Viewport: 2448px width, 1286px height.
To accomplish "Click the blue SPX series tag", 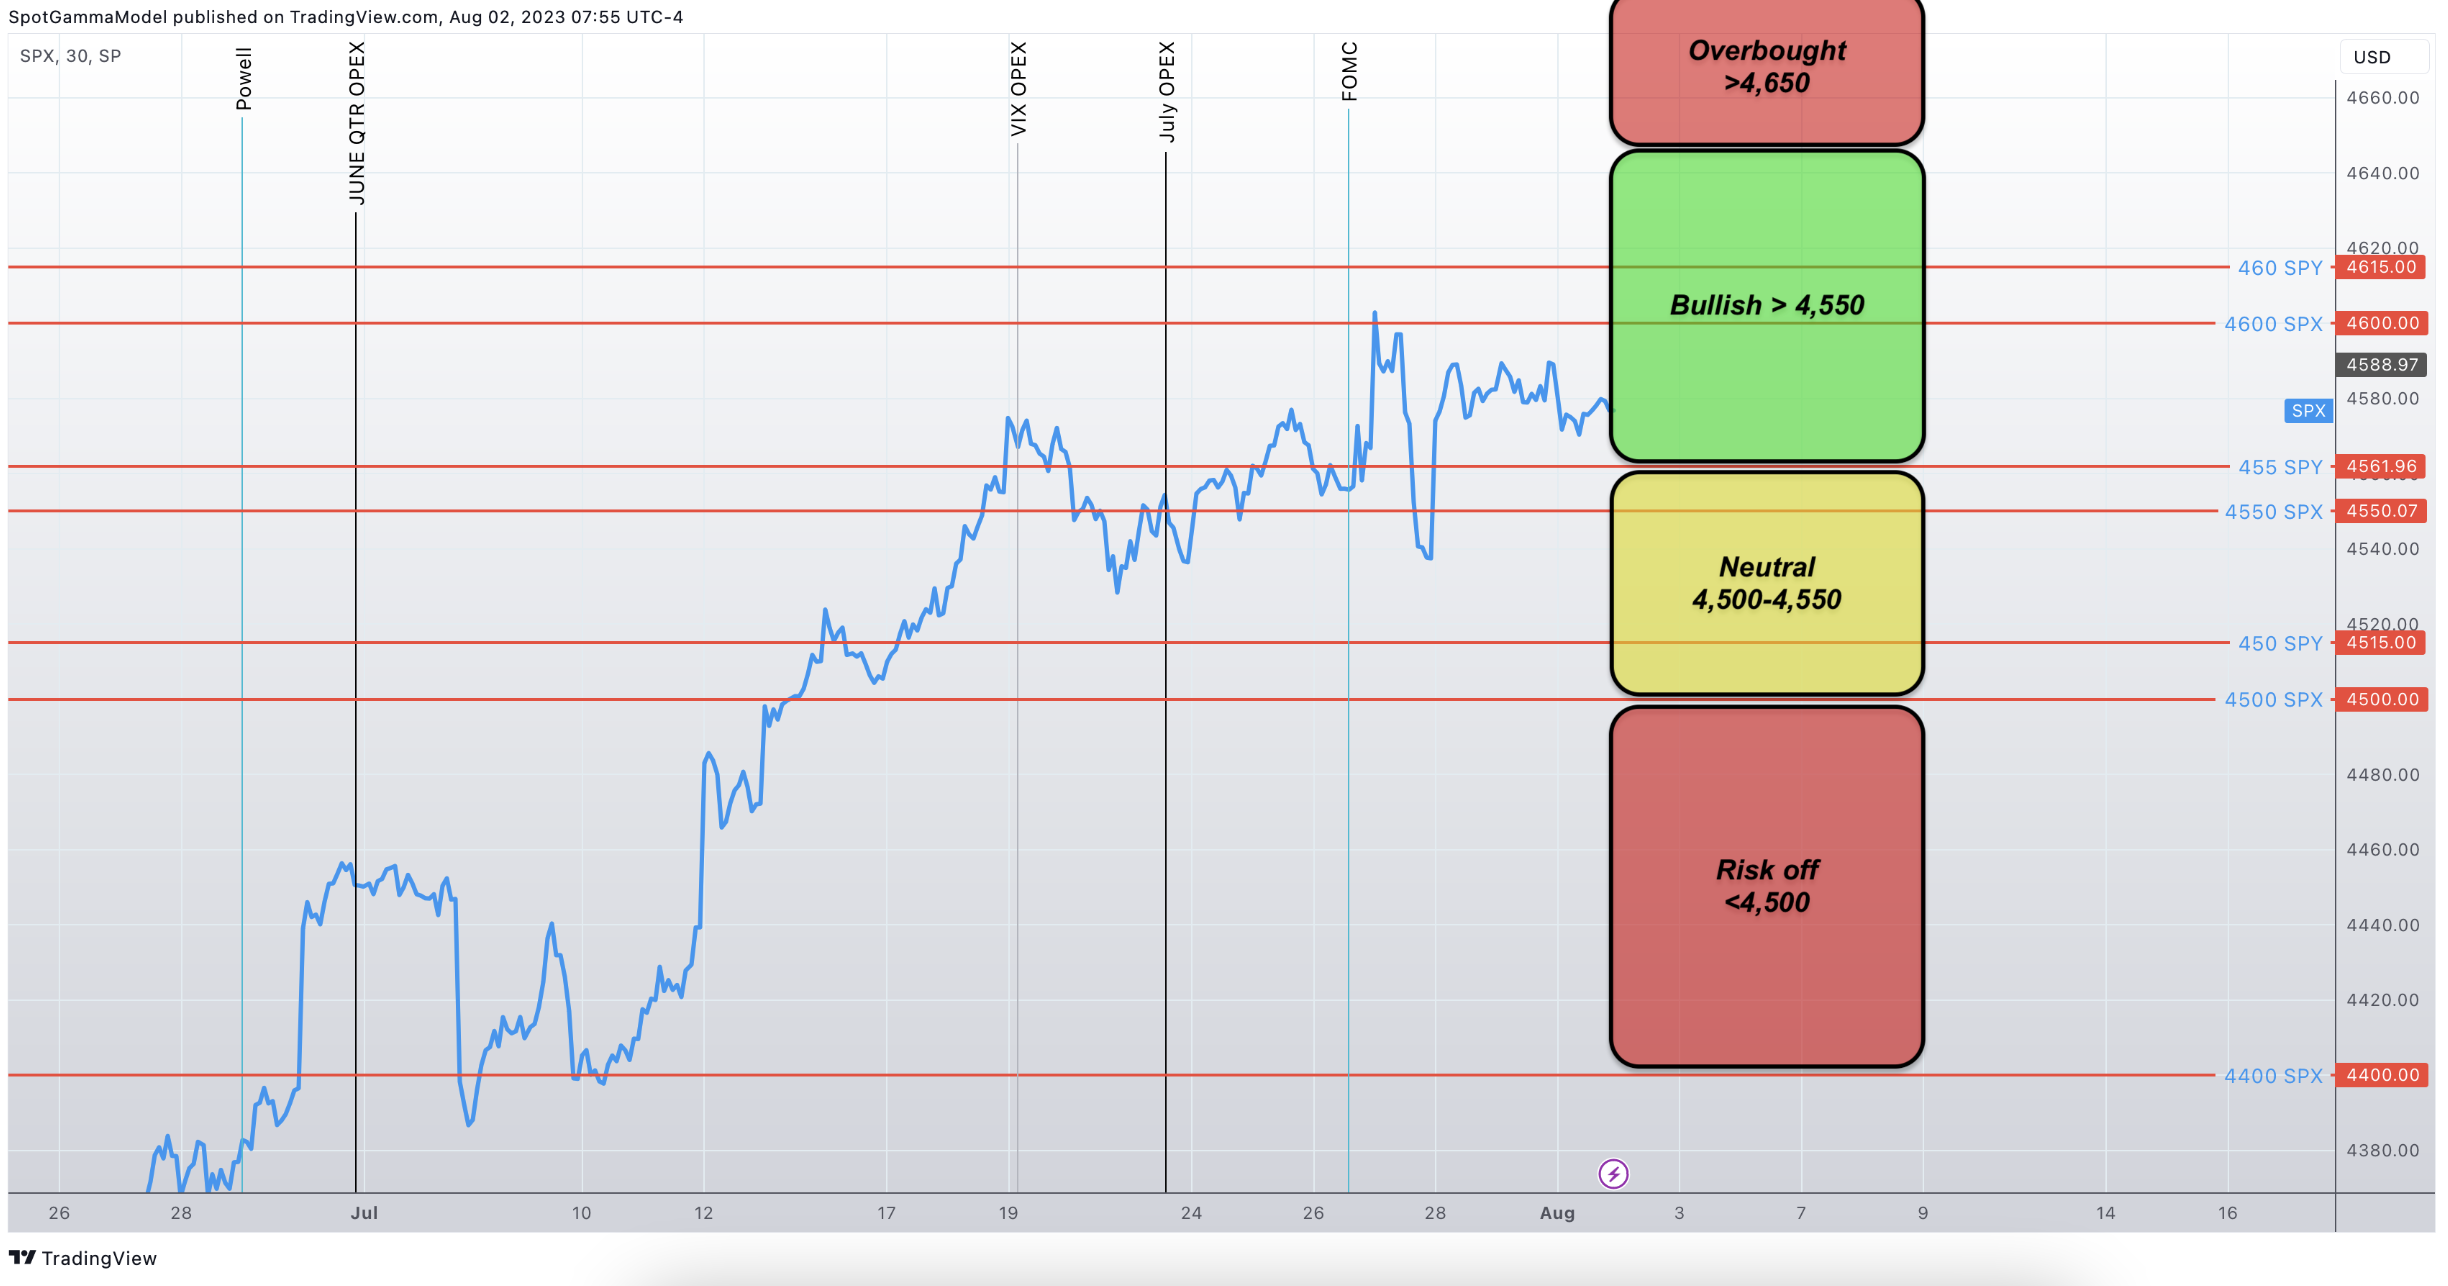I will (x=2307, y=410).
